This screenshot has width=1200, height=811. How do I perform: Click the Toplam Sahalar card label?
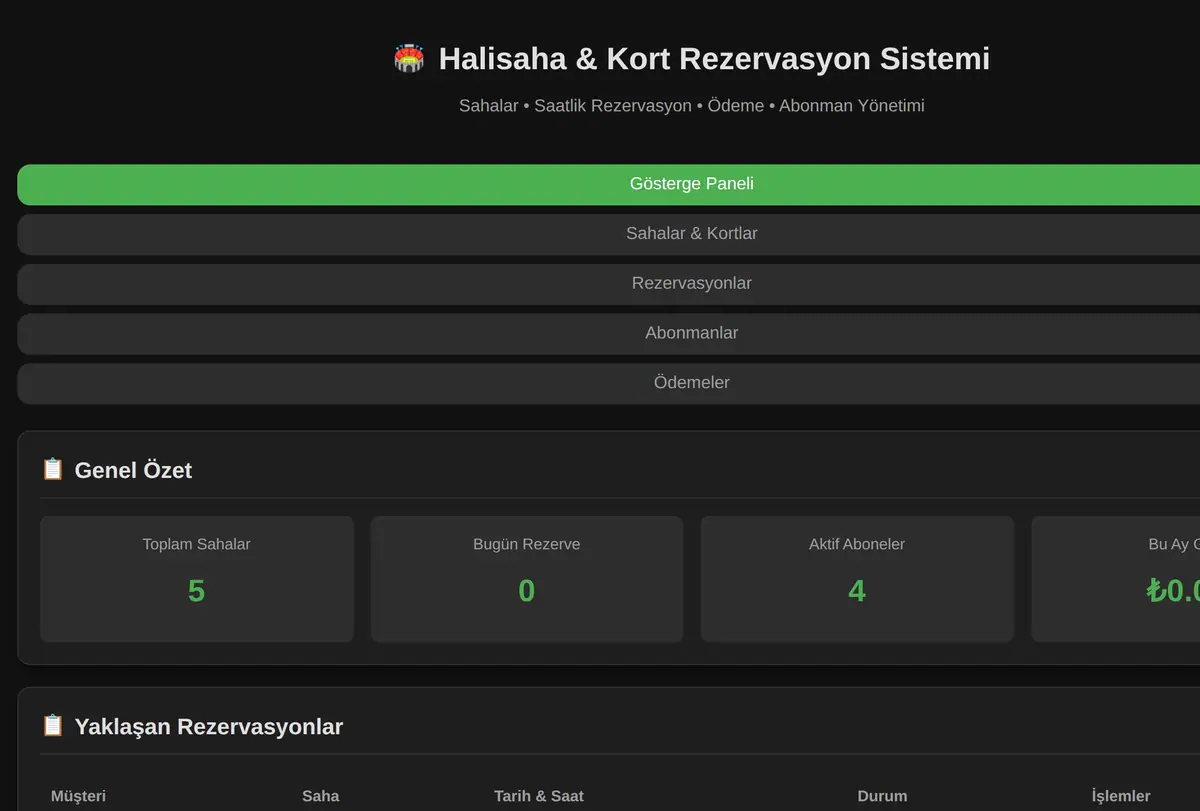(196, 544)
